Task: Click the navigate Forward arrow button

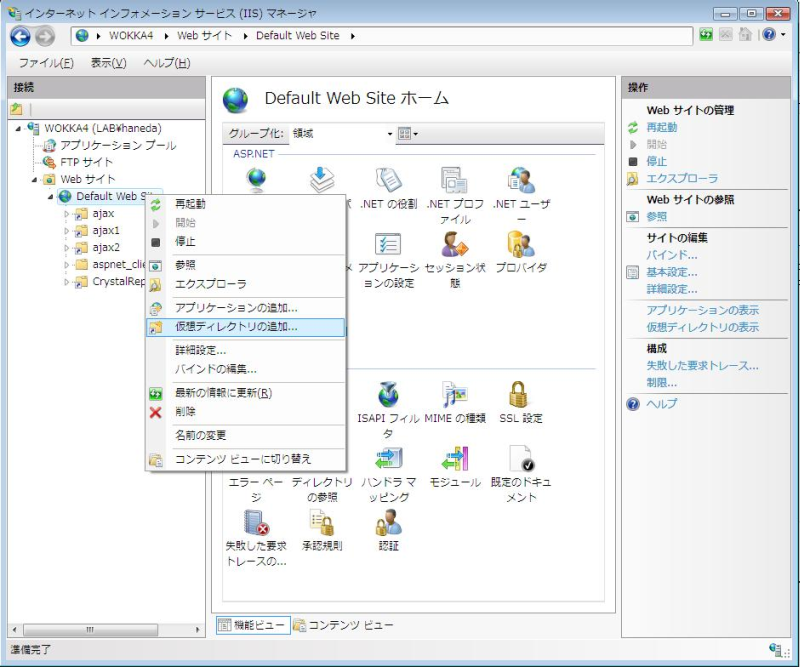Action: (45, 36)
